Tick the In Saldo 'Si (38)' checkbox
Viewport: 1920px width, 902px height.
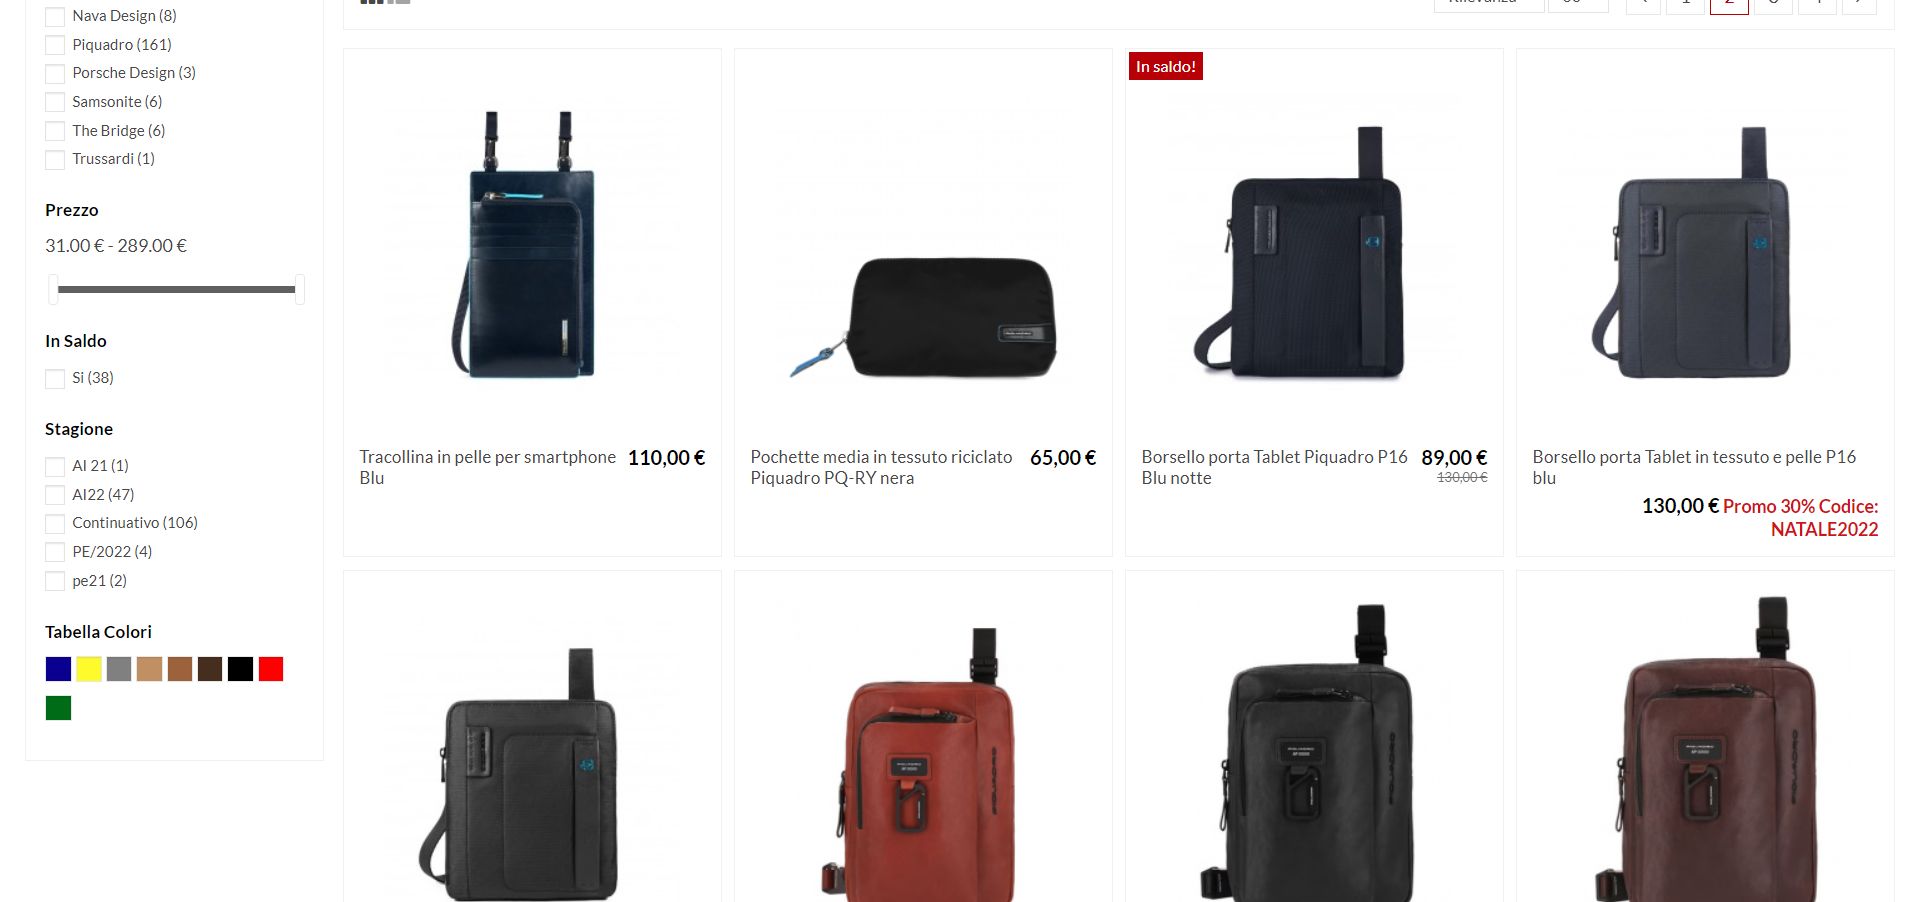point(55,378)
